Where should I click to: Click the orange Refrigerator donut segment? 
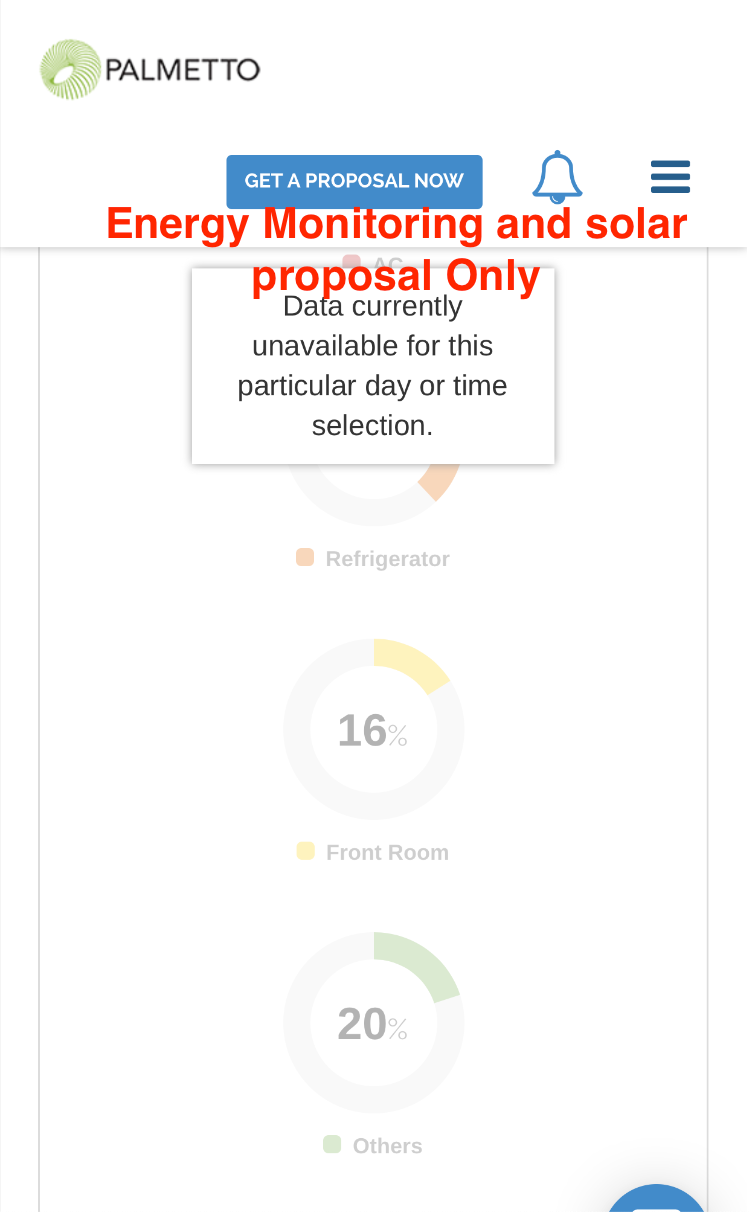pos(441,481)
